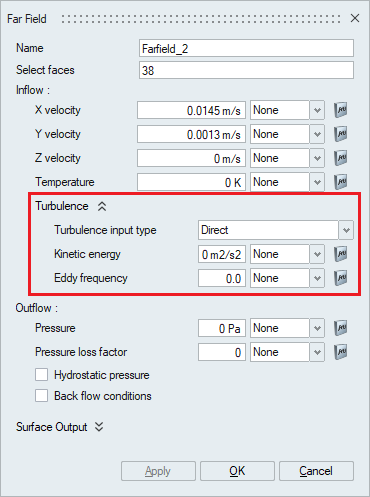Select the Select faces input field

point(246,70)
